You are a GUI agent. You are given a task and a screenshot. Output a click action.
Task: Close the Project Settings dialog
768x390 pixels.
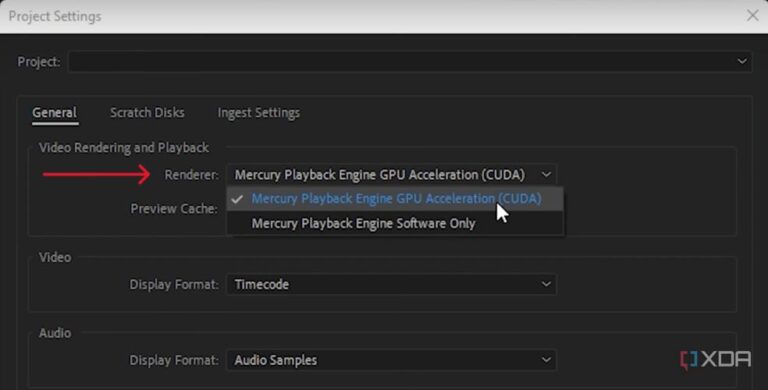752,16
